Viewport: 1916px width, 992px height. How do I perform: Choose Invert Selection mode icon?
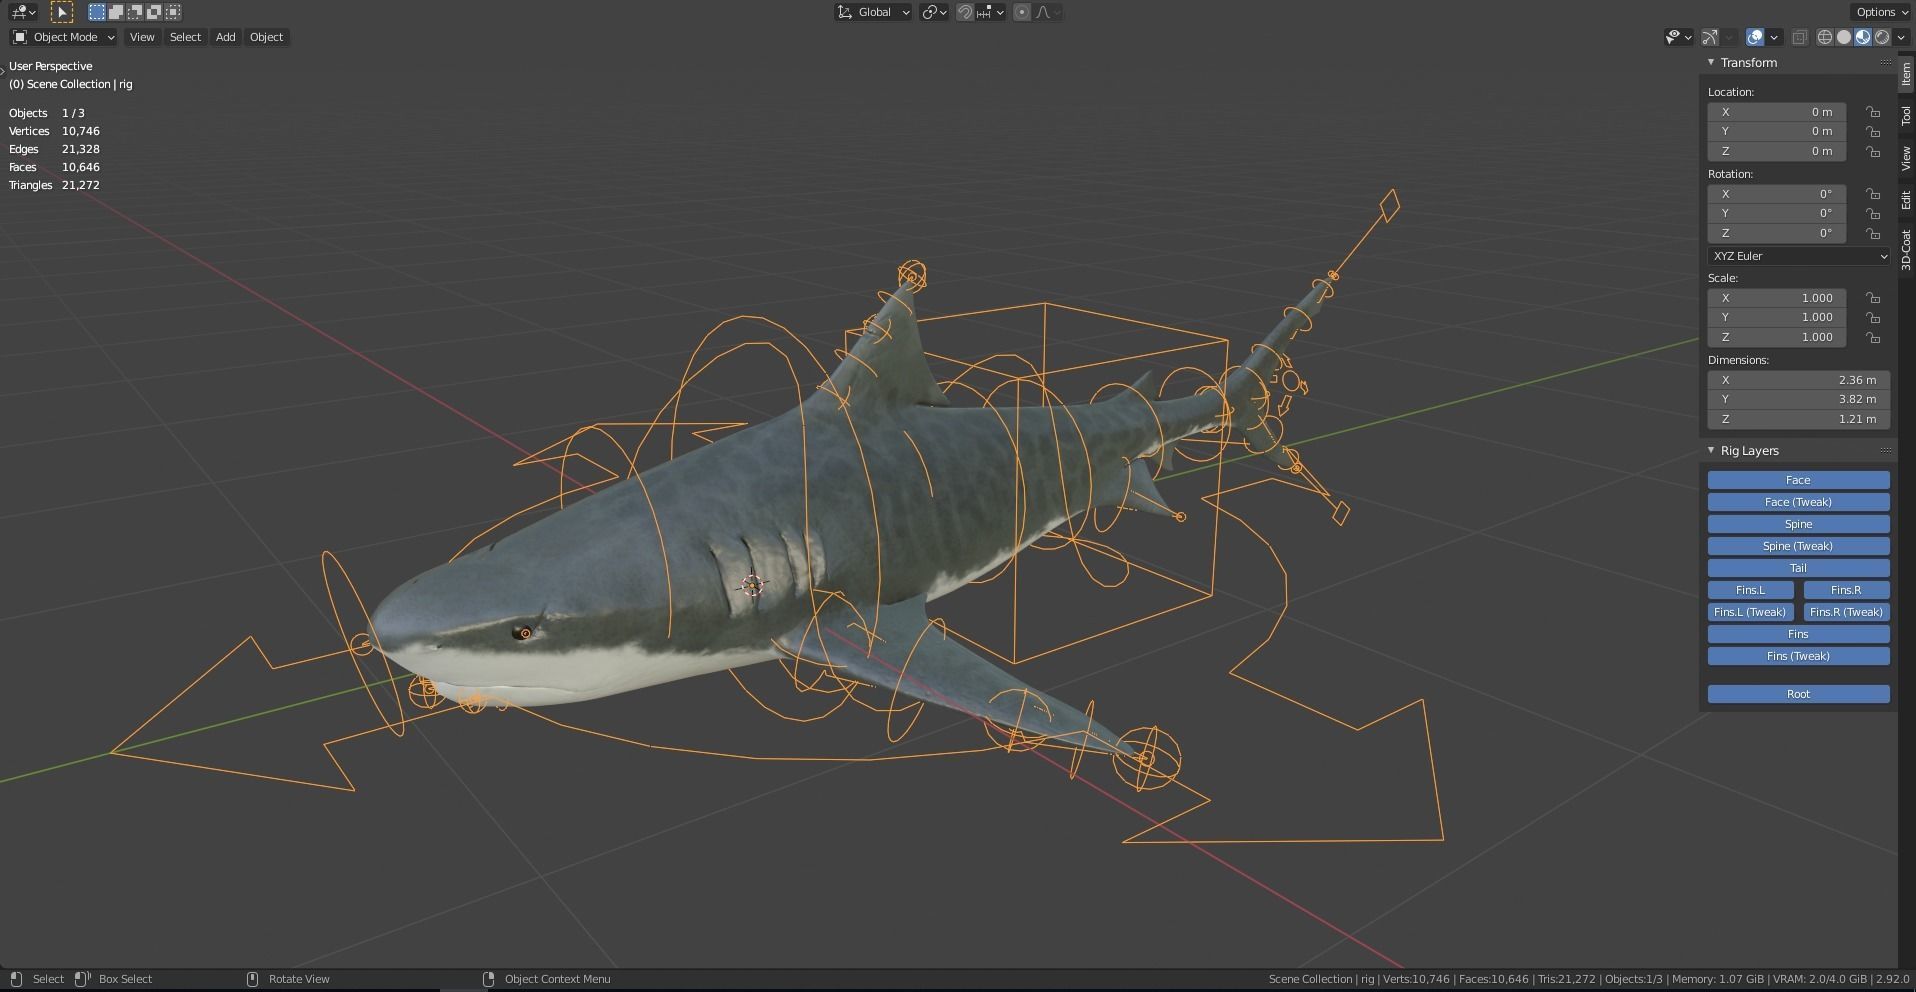tap(154, 12)
